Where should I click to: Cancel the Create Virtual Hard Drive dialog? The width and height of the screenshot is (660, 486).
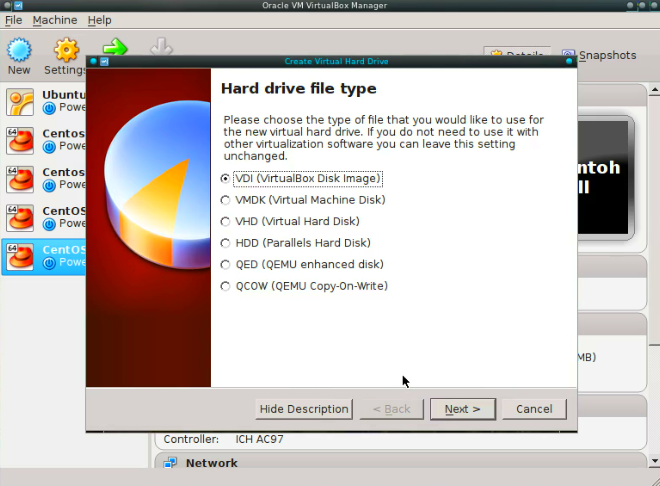coord(534,409)
